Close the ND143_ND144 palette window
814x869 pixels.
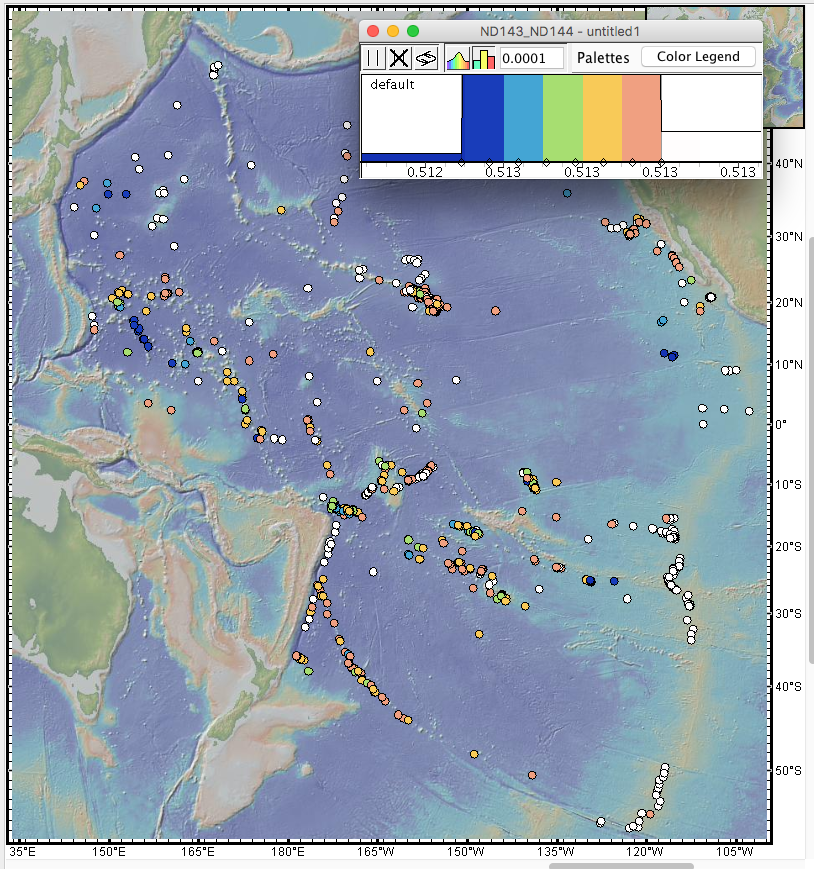373,31
